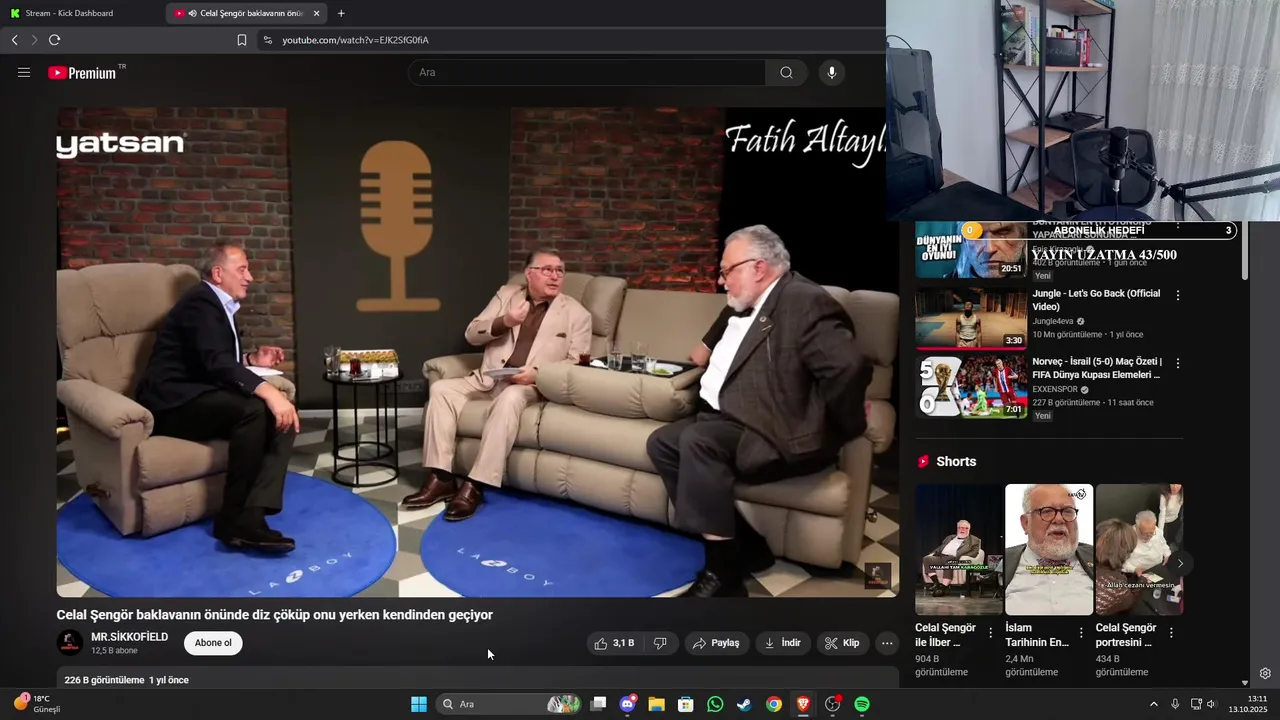Create a clip with Klip button
The image size is (1280, 720).
[x=842, y=643]
